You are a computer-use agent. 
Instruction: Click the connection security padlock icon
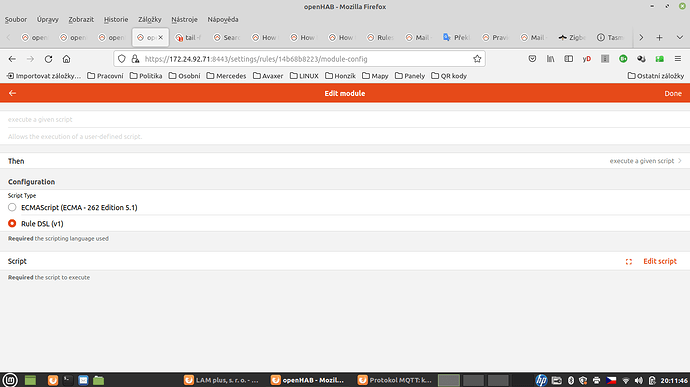(x=135, y=59)
